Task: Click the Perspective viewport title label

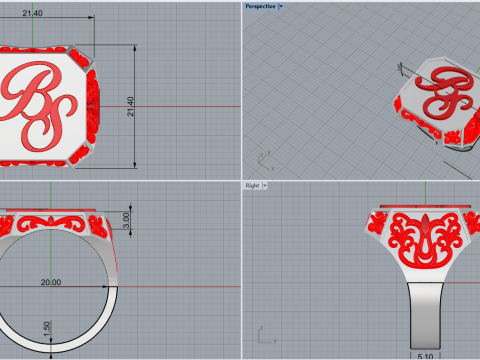Action: coord(260,6)
